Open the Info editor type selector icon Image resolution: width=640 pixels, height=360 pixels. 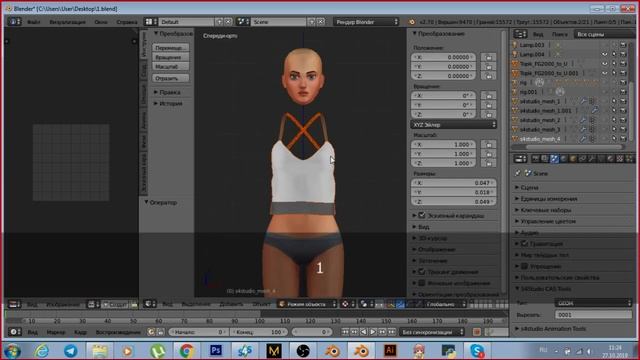point(14,21)
